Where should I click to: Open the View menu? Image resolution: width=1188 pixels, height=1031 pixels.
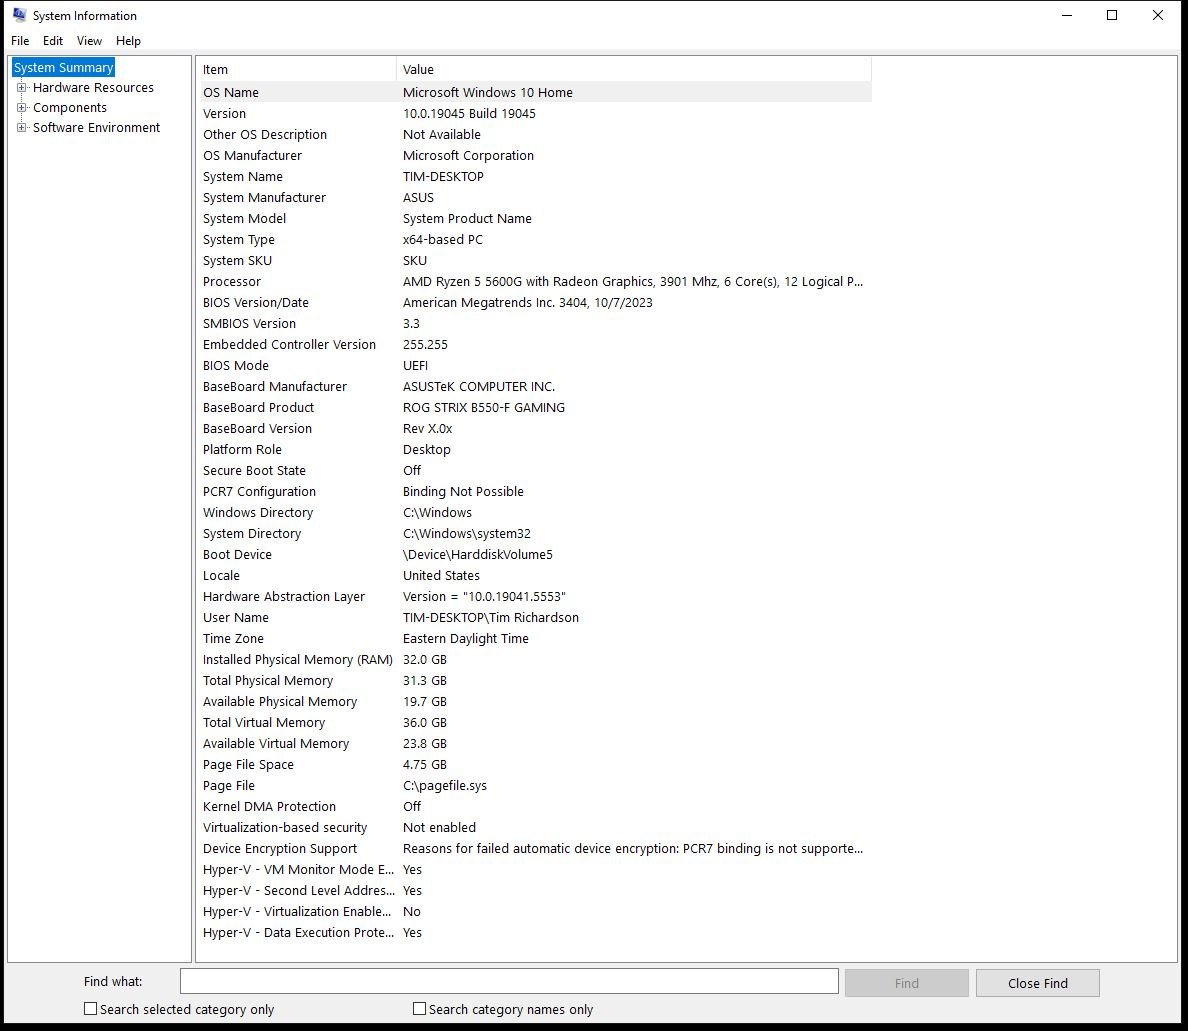pyautogui.click(x=89, y=41)
